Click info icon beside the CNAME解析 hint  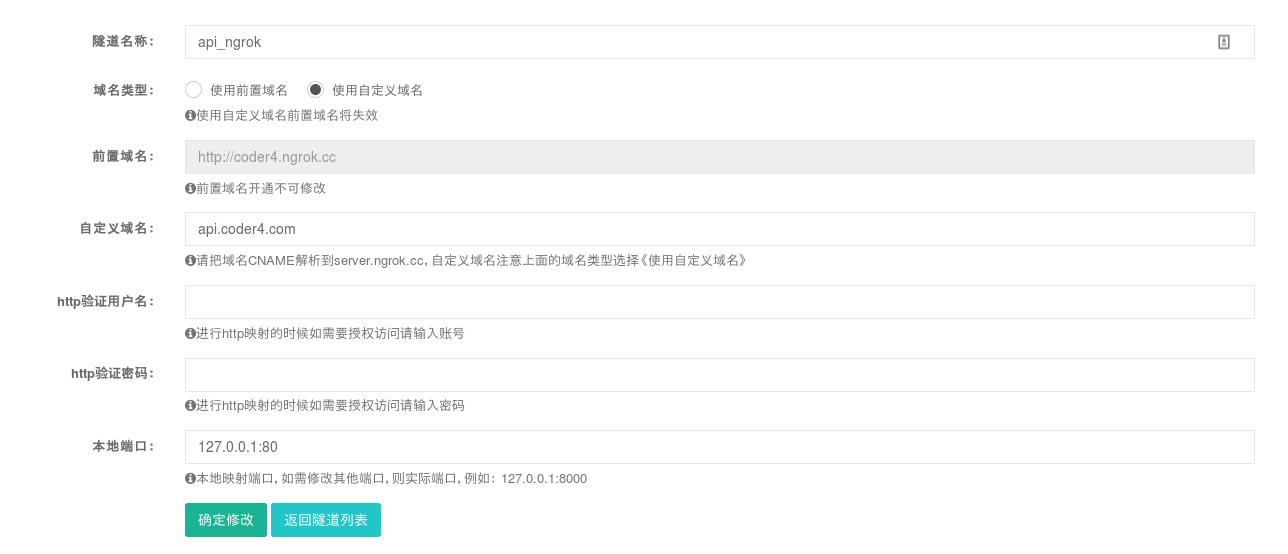coord(190,261)
